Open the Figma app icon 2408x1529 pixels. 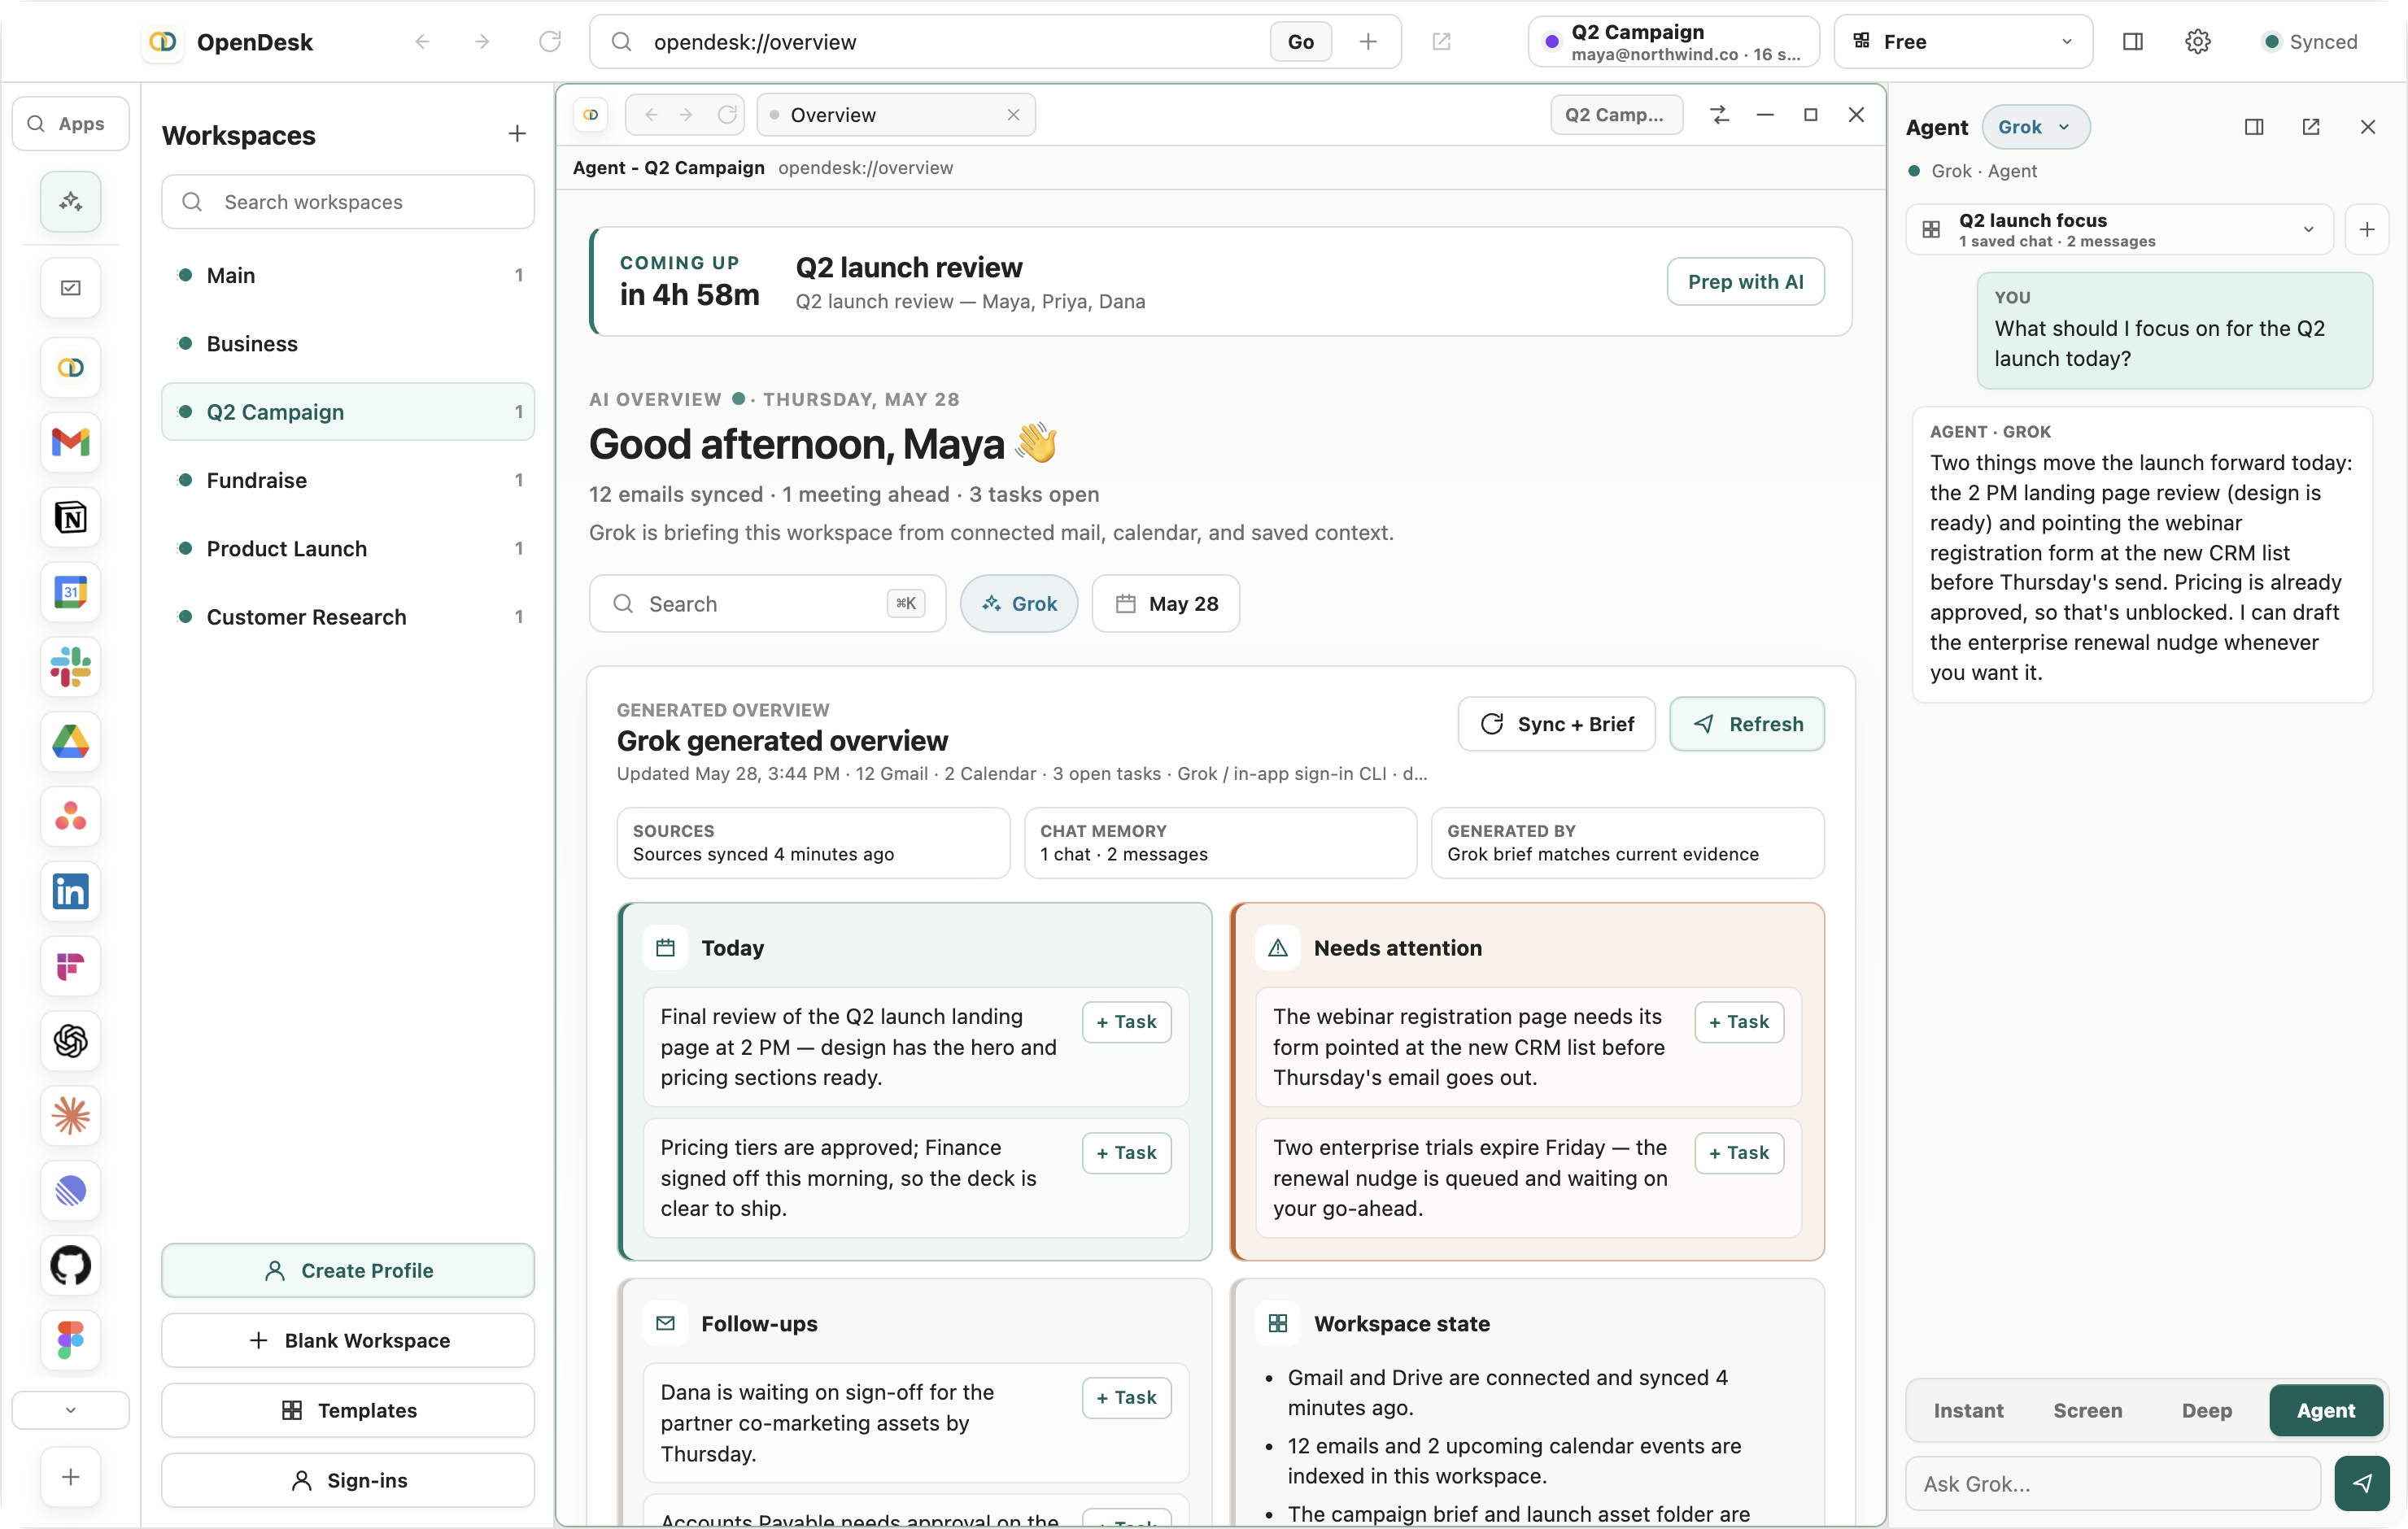pyautogui.click(x=70, y=1340)
